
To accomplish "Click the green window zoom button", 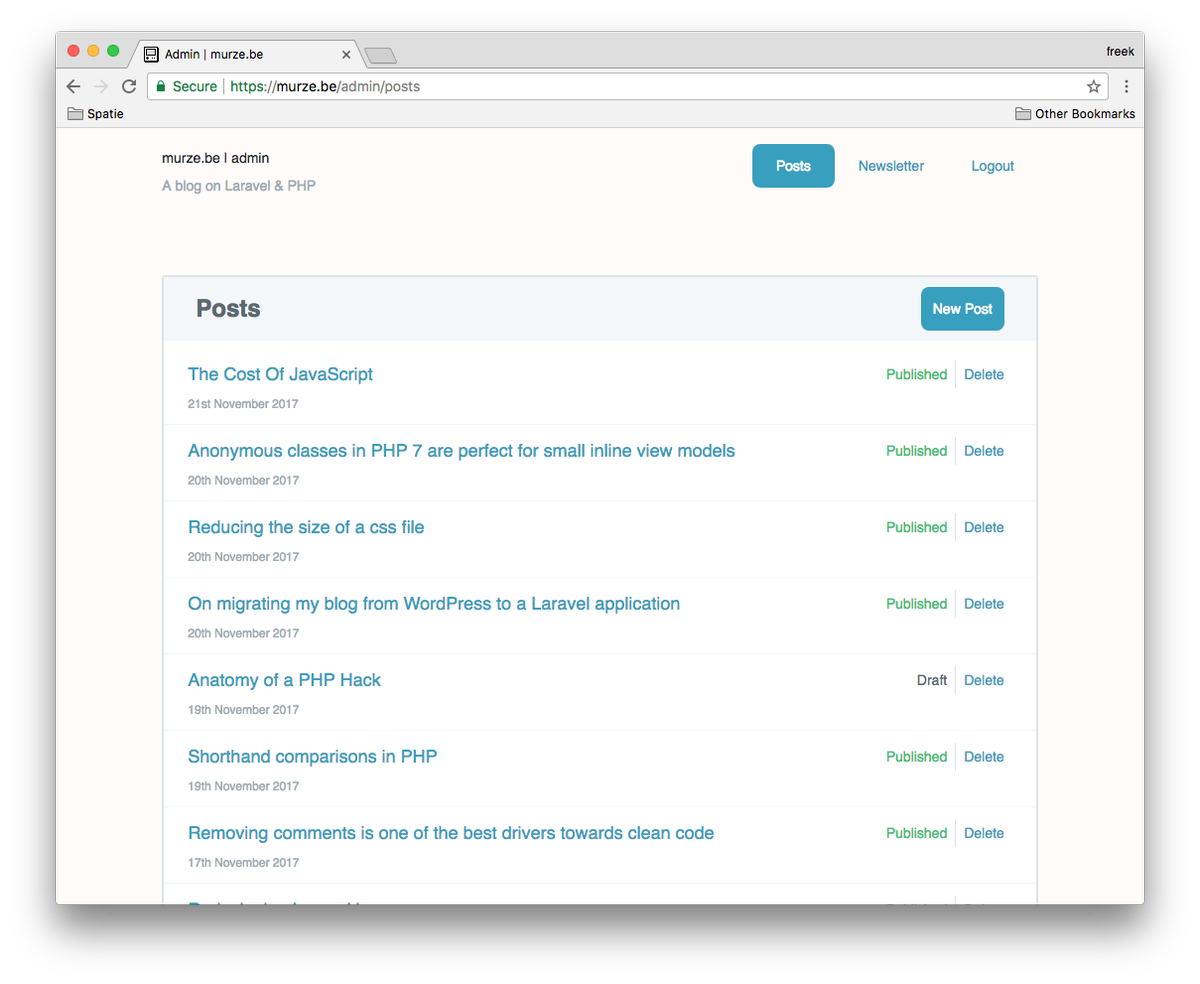I will click(113, 51).
